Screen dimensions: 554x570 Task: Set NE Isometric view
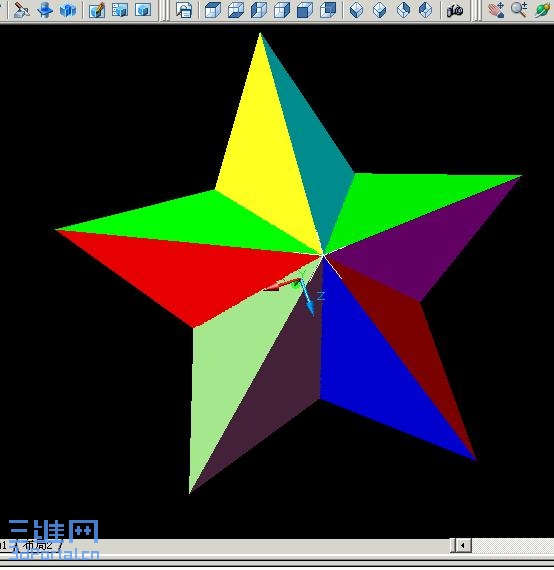point(403,10)
